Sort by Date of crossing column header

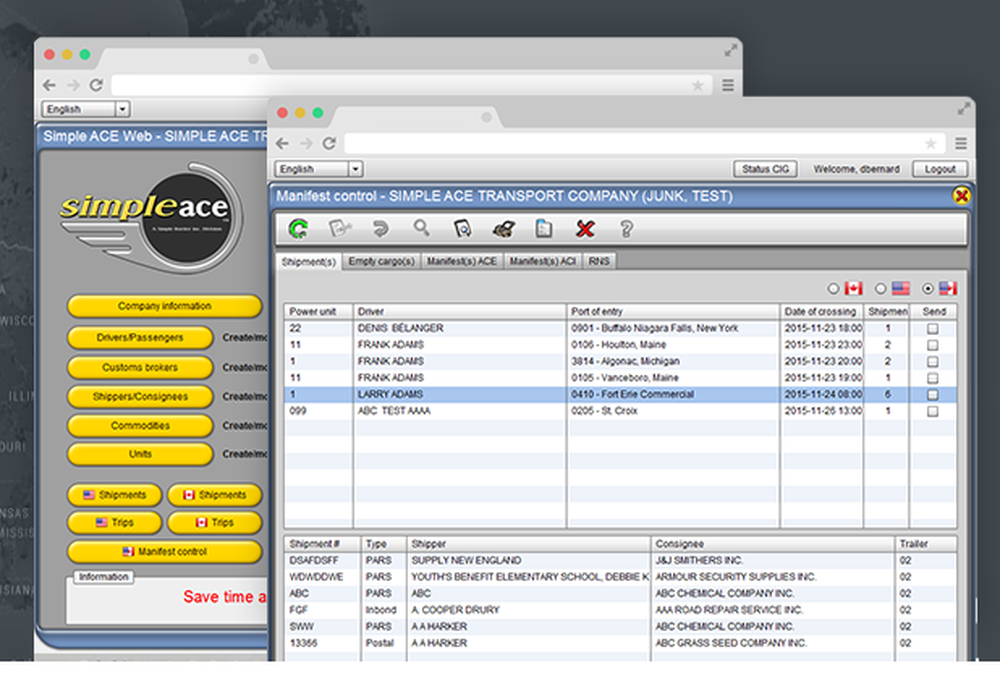tap(821, 311)
